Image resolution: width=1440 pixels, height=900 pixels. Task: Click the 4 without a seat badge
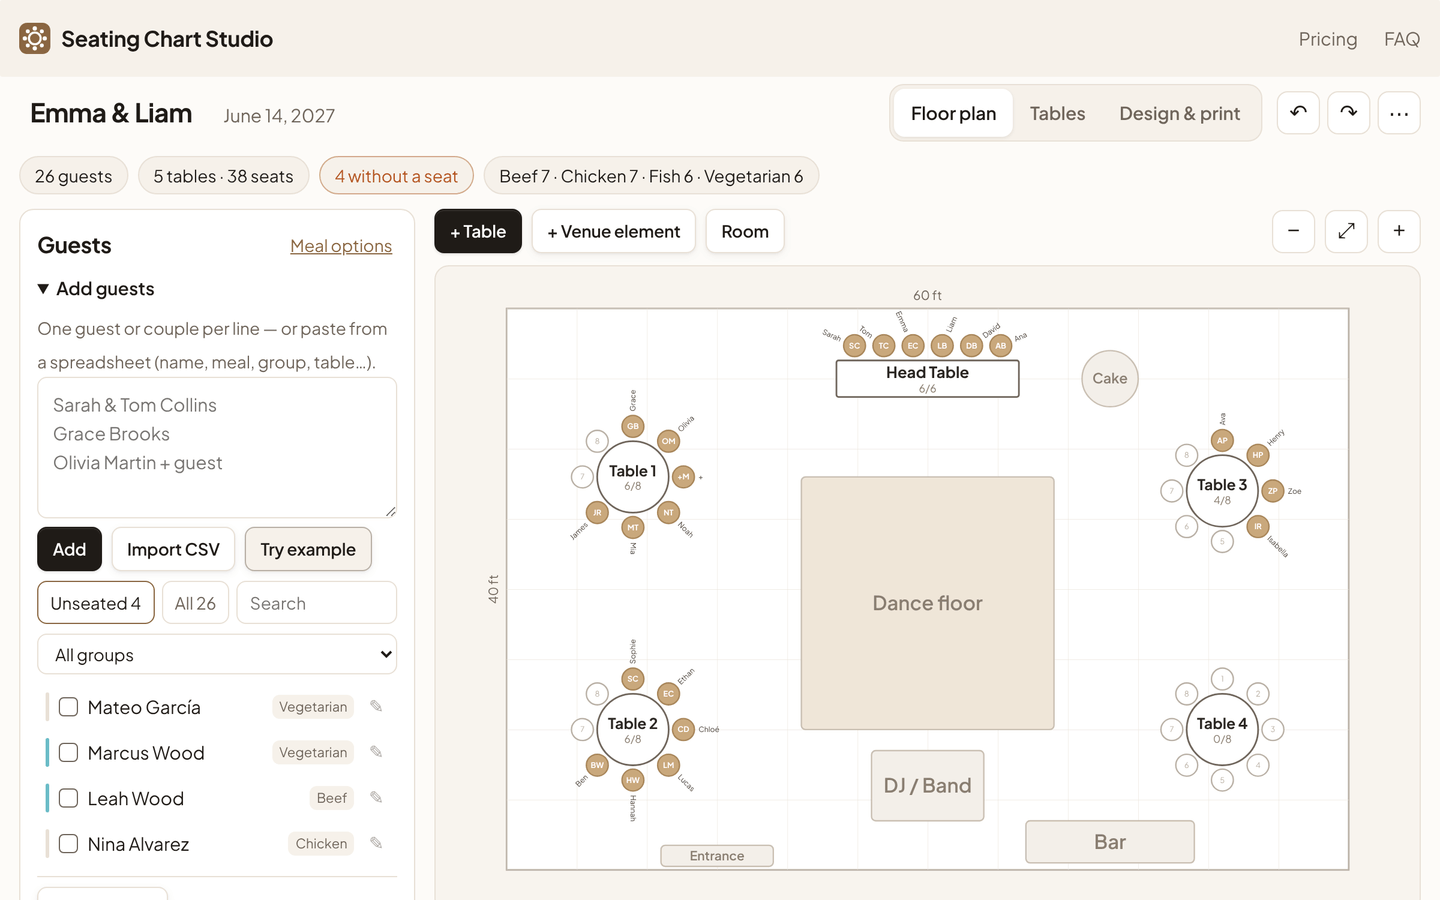(x=396, y=176)
